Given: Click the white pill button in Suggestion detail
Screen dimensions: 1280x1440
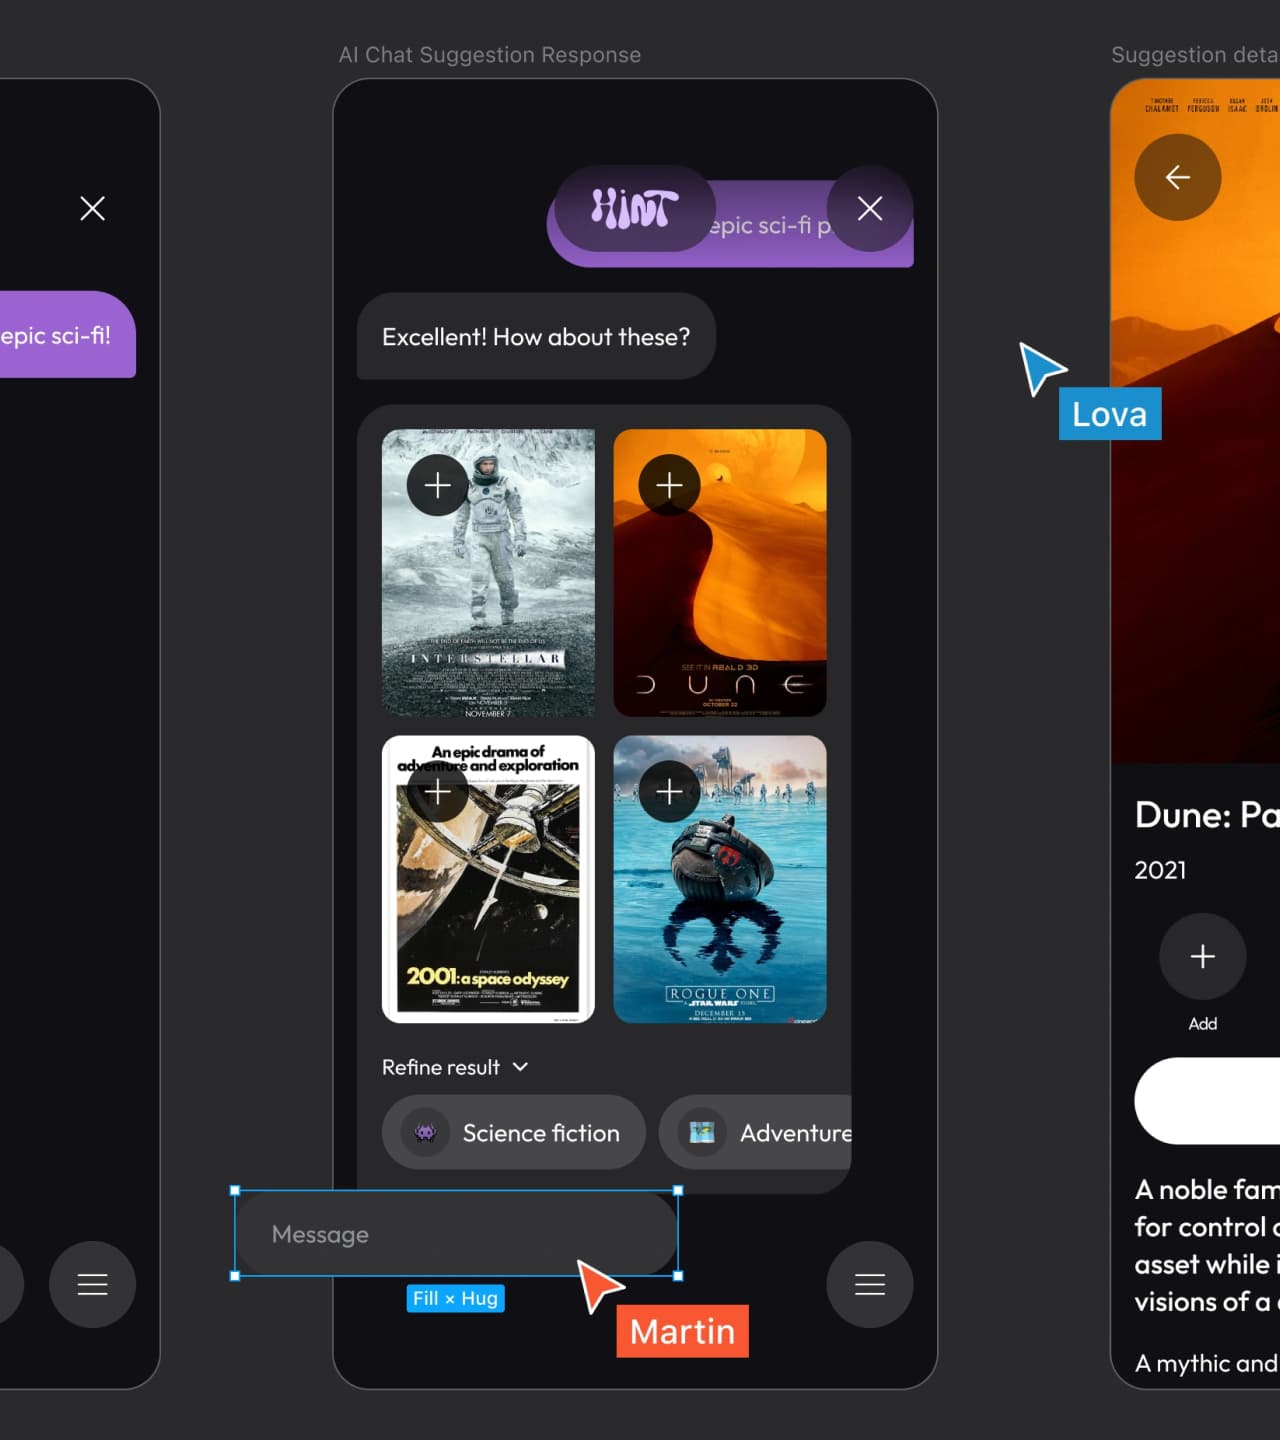Looking at the screenshot, I should [1207, 1101].
